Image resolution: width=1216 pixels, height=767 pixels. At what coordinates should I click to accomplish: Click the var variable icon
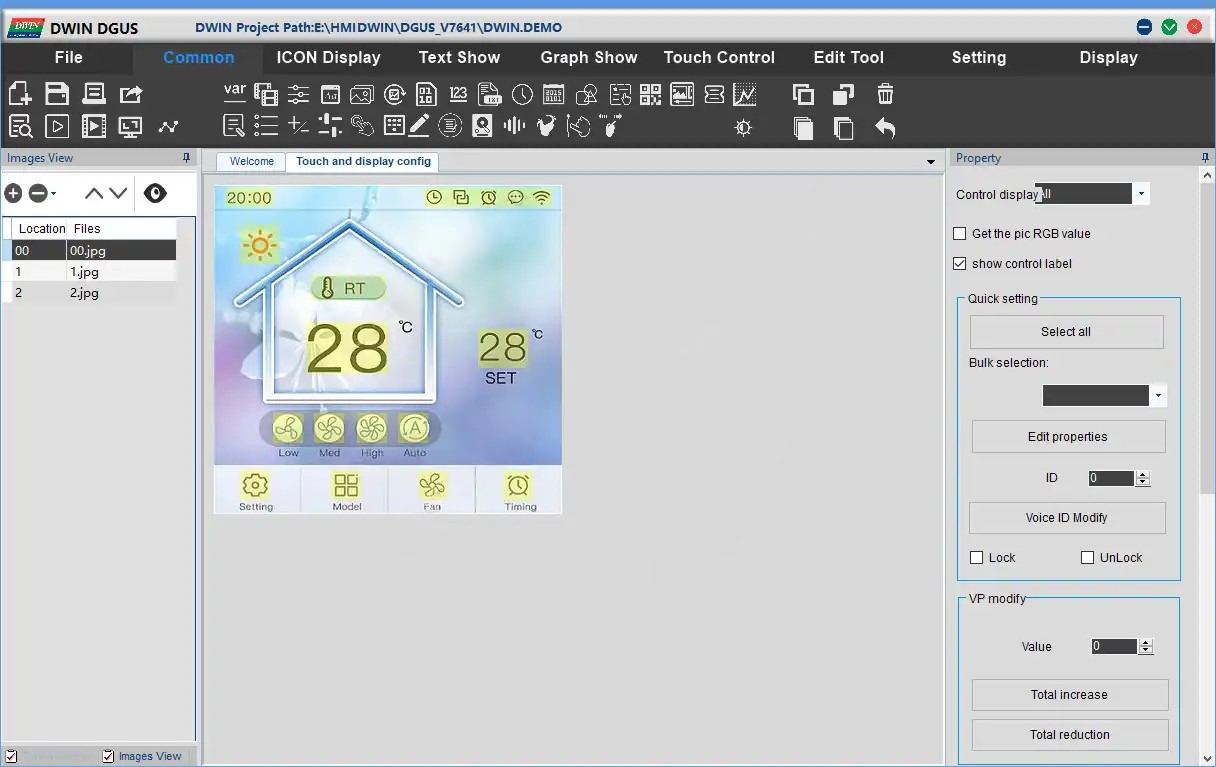click(x=235, y=92)
